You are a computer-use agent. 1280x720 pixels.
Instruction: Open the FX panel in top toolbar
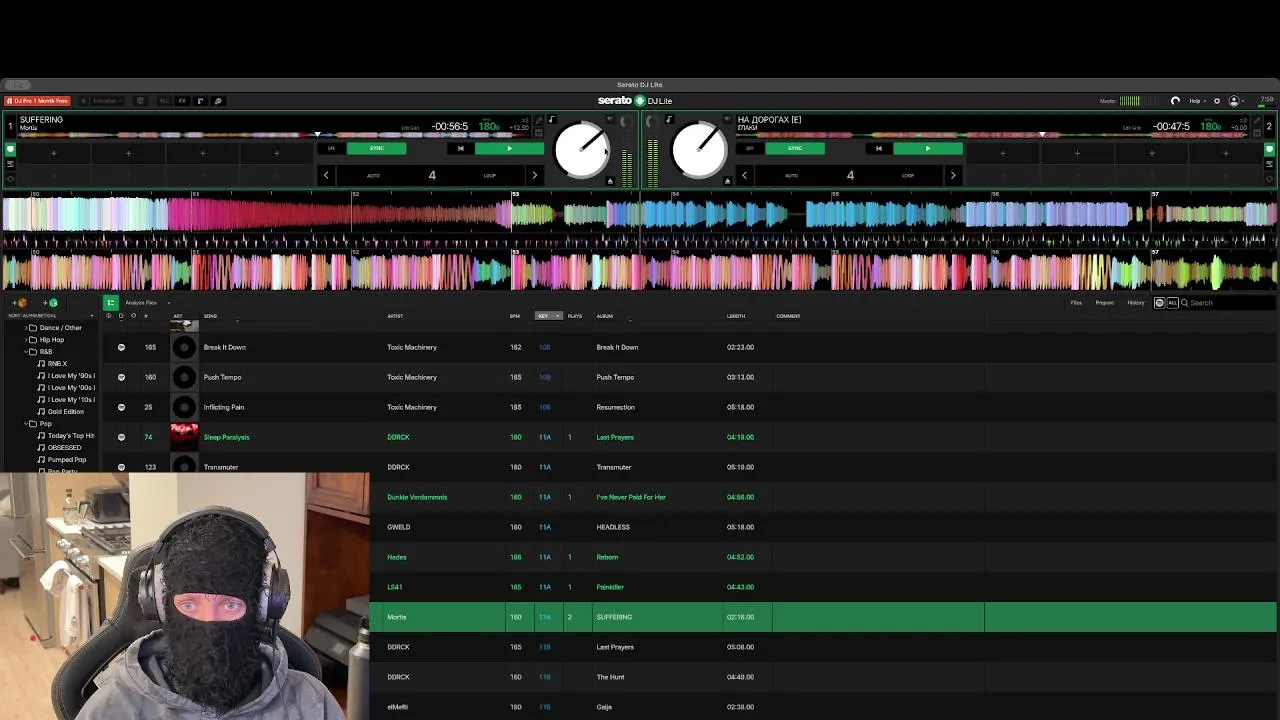click(182, 101)
